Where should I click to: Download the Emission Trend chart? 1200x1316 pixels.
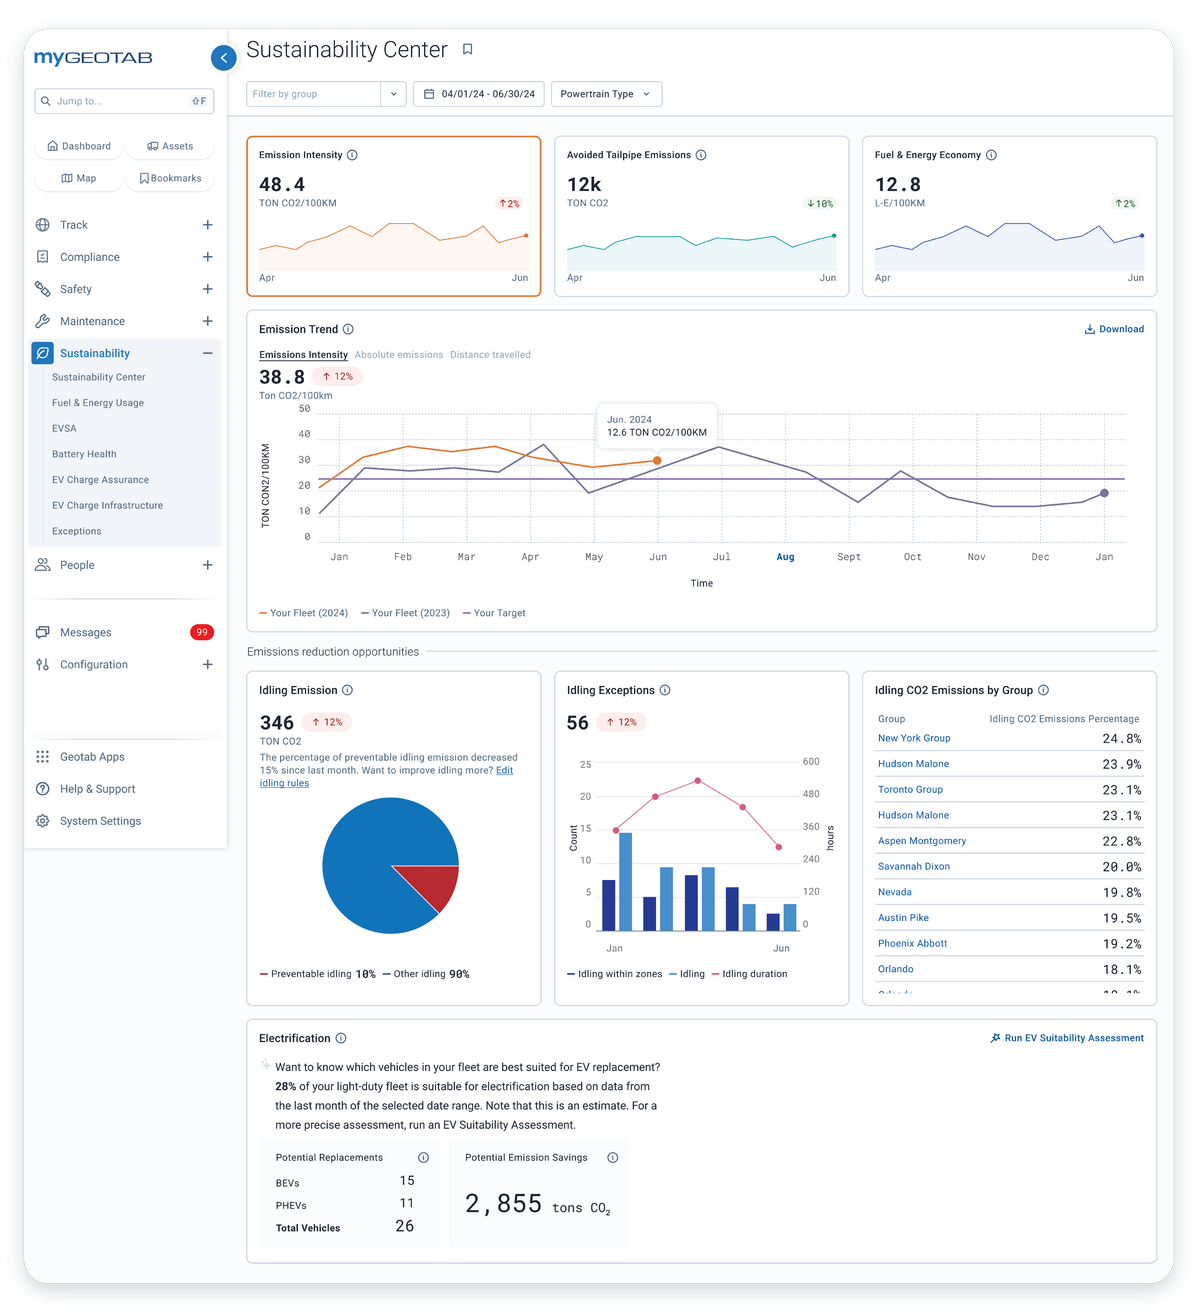pos(1114,329)
